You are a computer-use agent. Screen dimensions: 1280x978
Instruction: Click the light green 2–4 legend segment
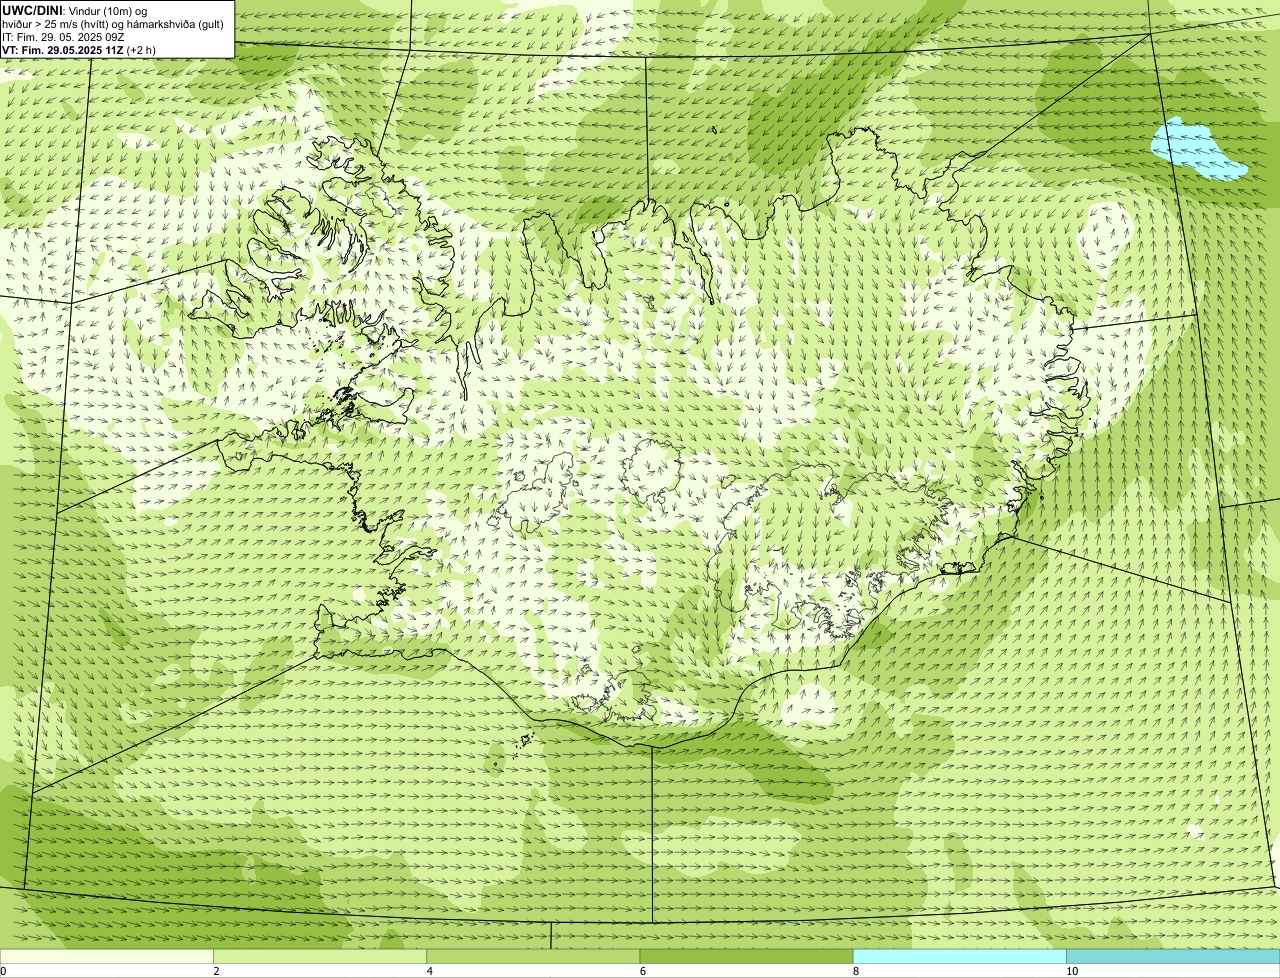point(320,957)
